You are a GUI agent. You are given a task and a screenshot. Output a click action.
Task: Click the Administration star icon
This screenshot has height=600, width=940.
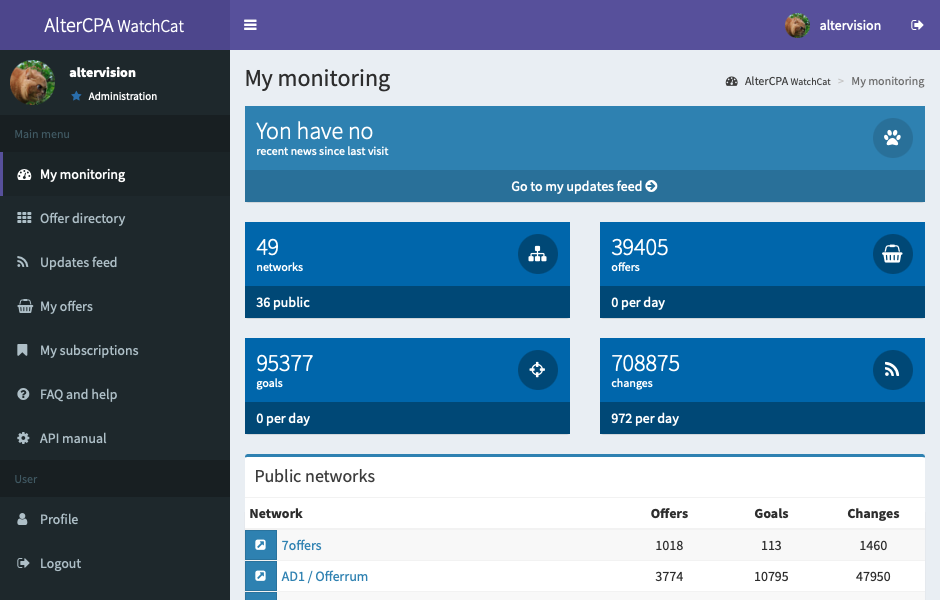(x=76, y=96)
